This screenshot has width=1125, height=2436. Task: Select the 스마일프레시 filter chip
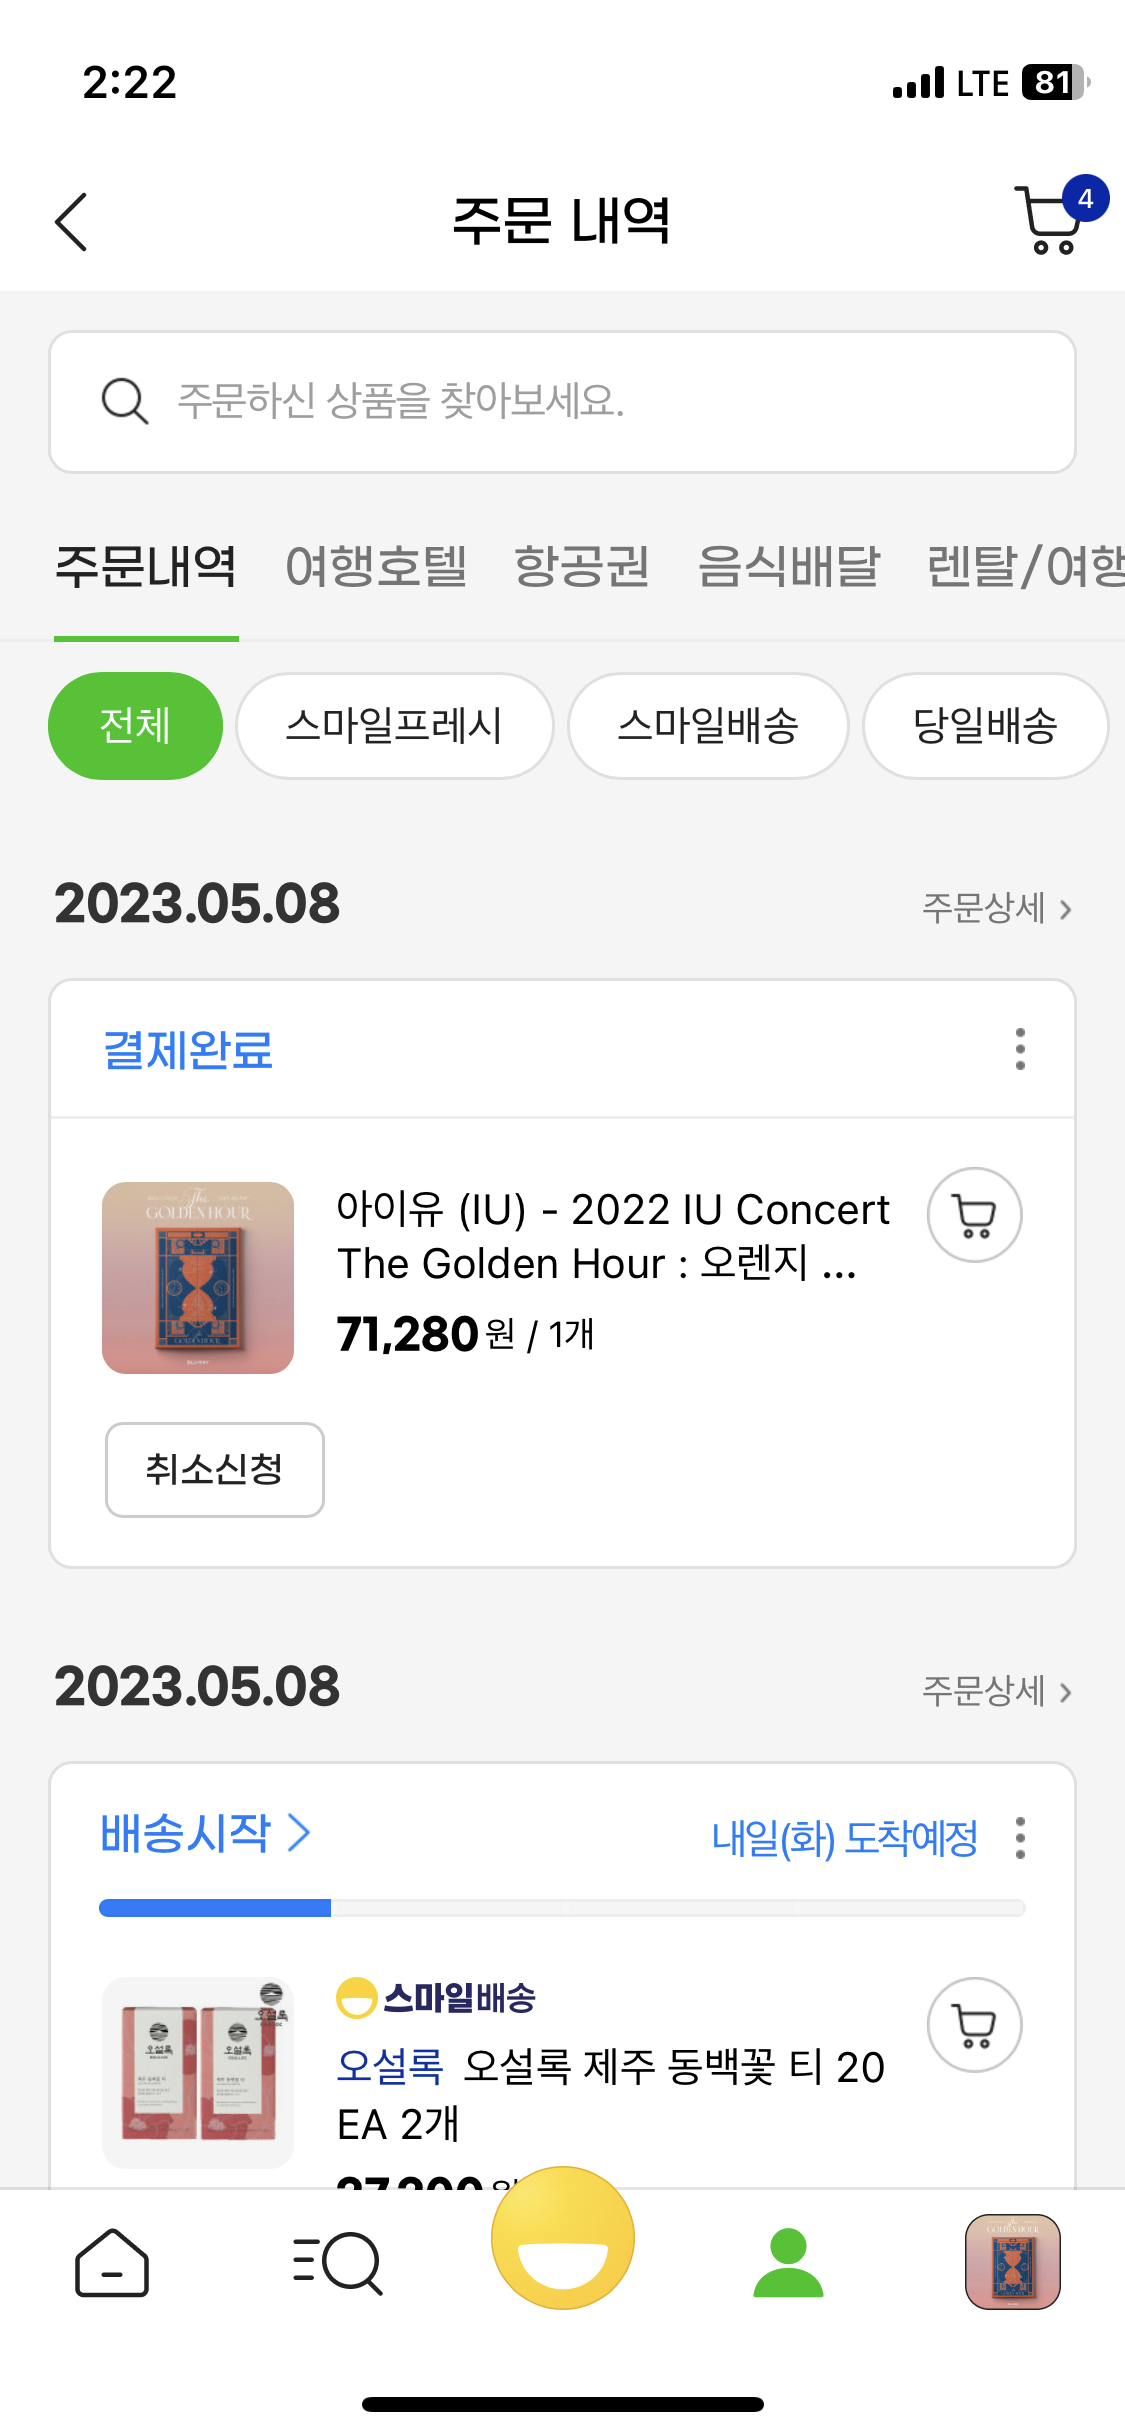coord(394,726)
